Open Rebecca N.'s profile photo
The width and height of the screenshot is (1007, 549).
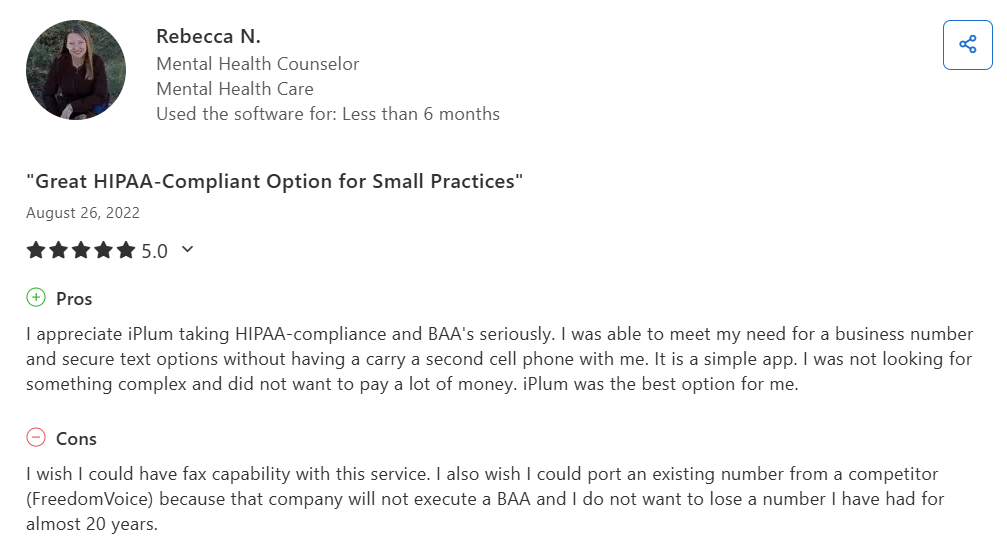click(x=76, y=69)
